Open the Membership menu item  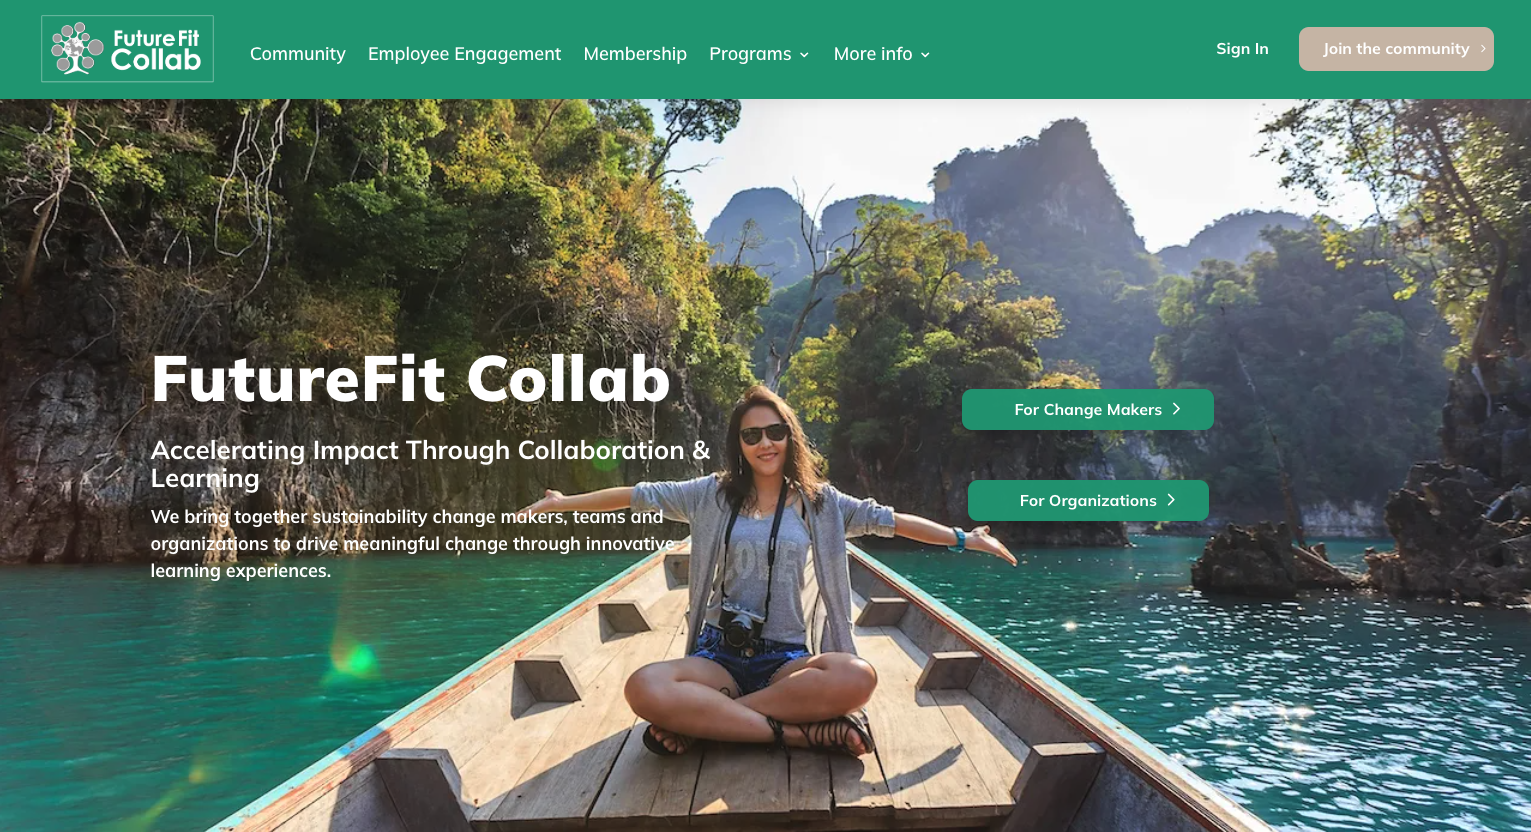coord(635,54)
